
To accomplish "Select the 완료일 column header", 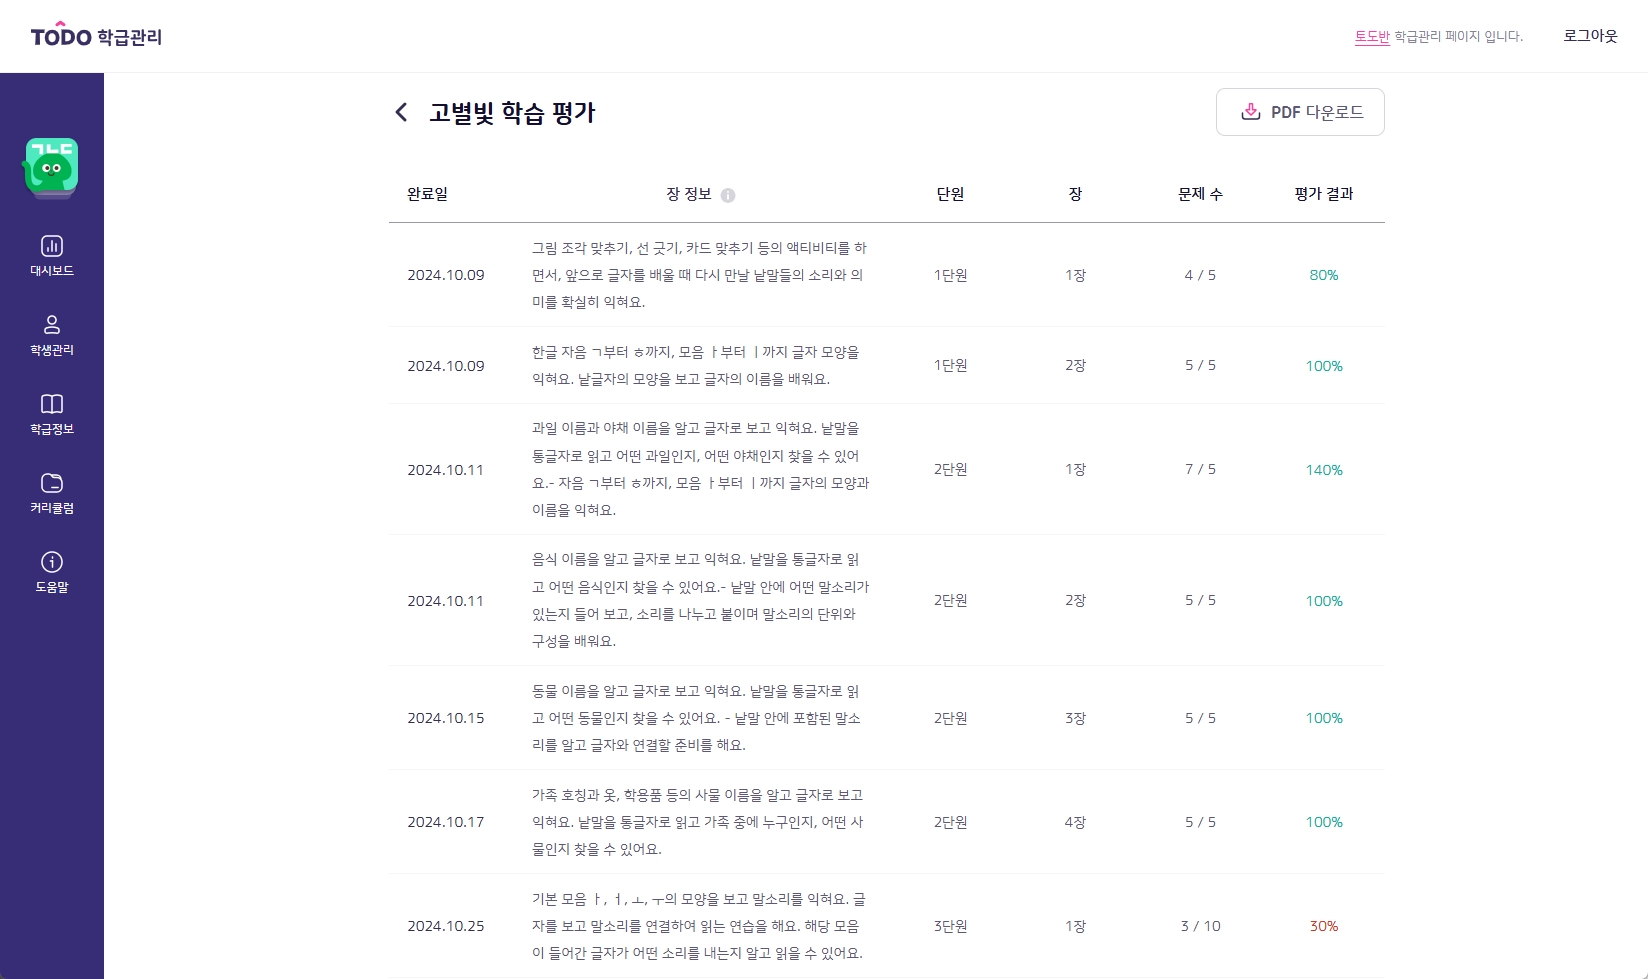I will point(427,194).
